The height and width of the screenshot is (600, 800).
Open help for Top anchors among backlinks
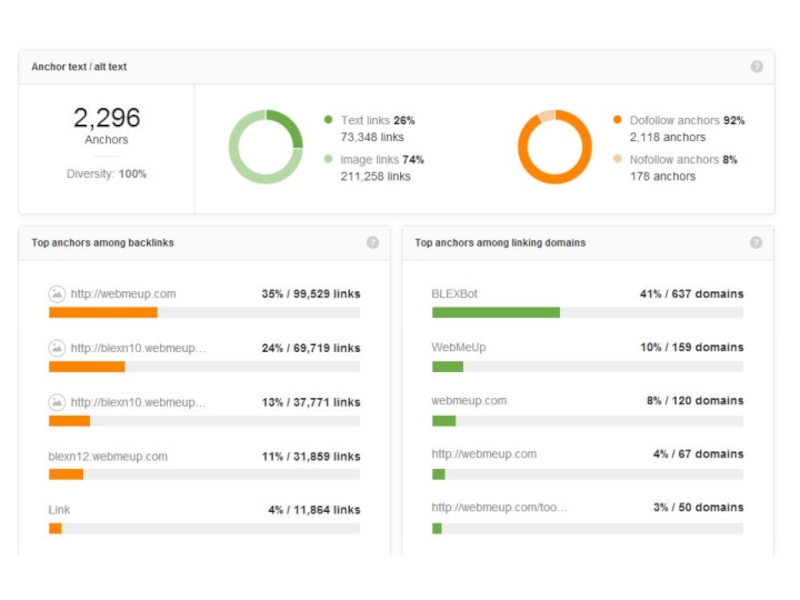(x=373, y=242)
